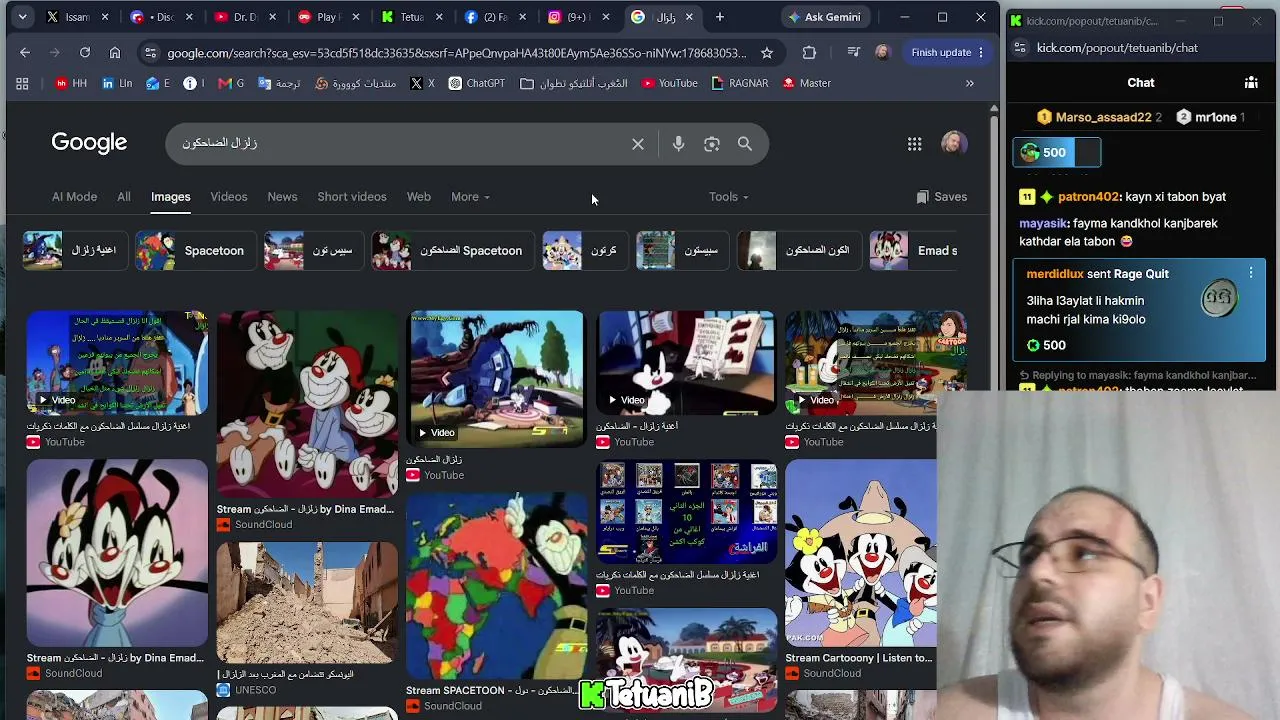Search by image with the Google Lens icon
The image size is (1280, 720).
coord(712,144)
